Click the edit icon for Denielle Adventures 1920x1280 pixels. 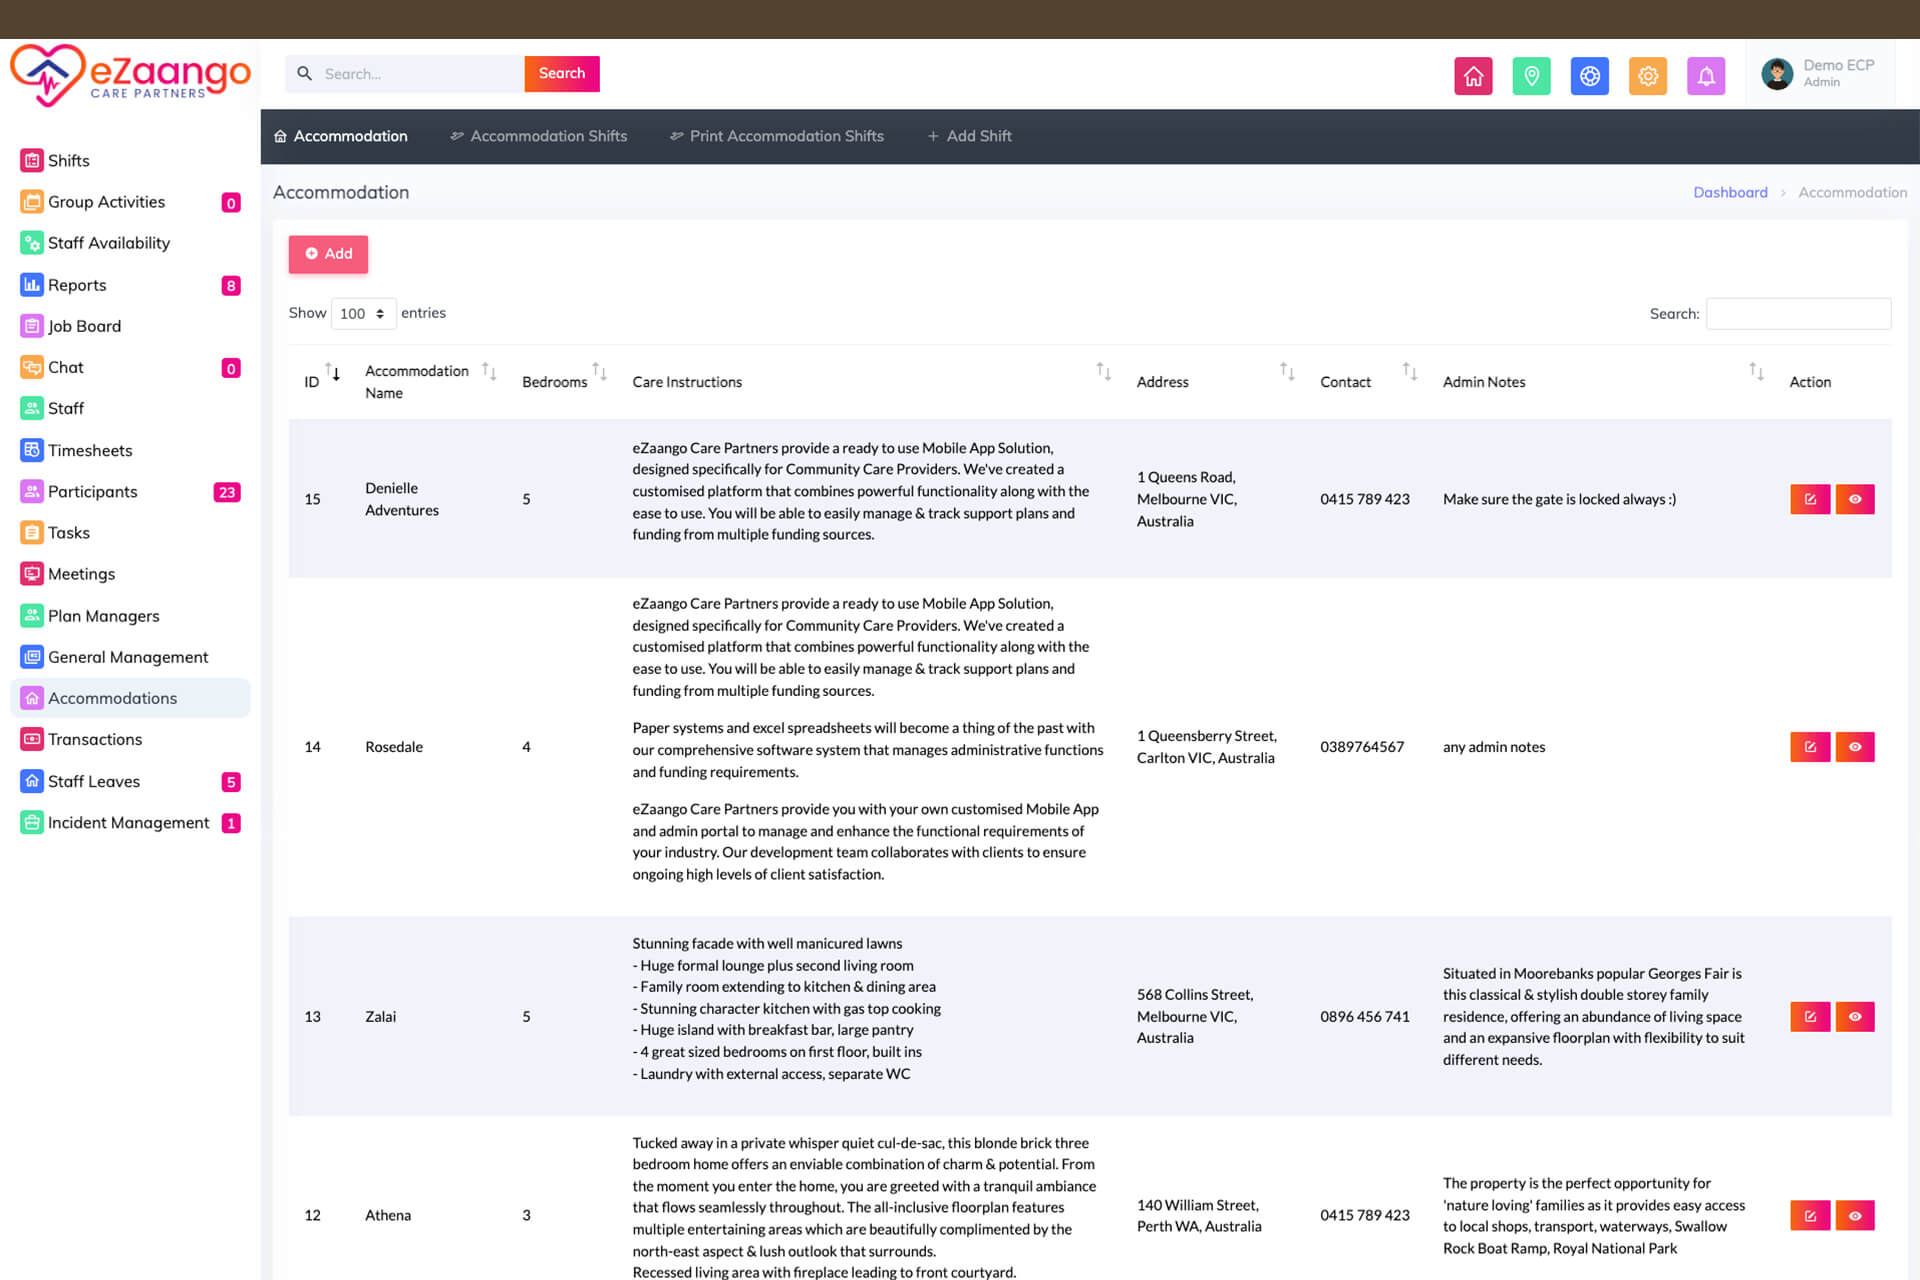click(1809, 499)
